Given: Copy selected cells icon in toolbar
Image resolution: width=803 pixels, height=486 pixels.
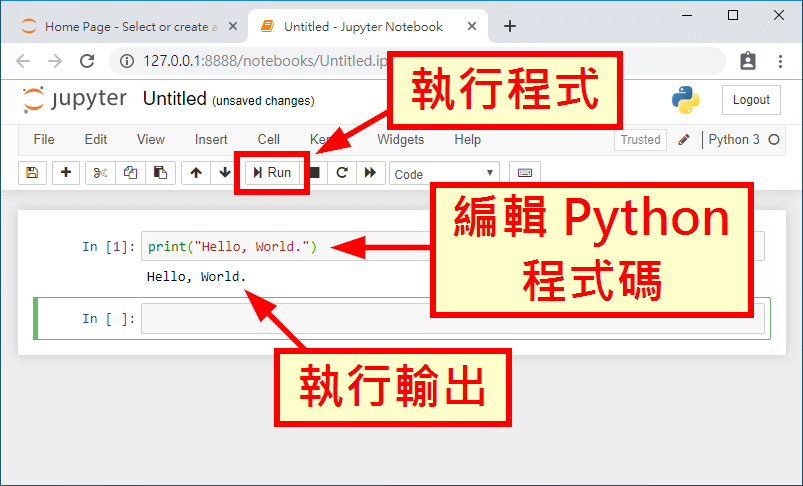Looking at the screenshot, I should coord(130,173).
